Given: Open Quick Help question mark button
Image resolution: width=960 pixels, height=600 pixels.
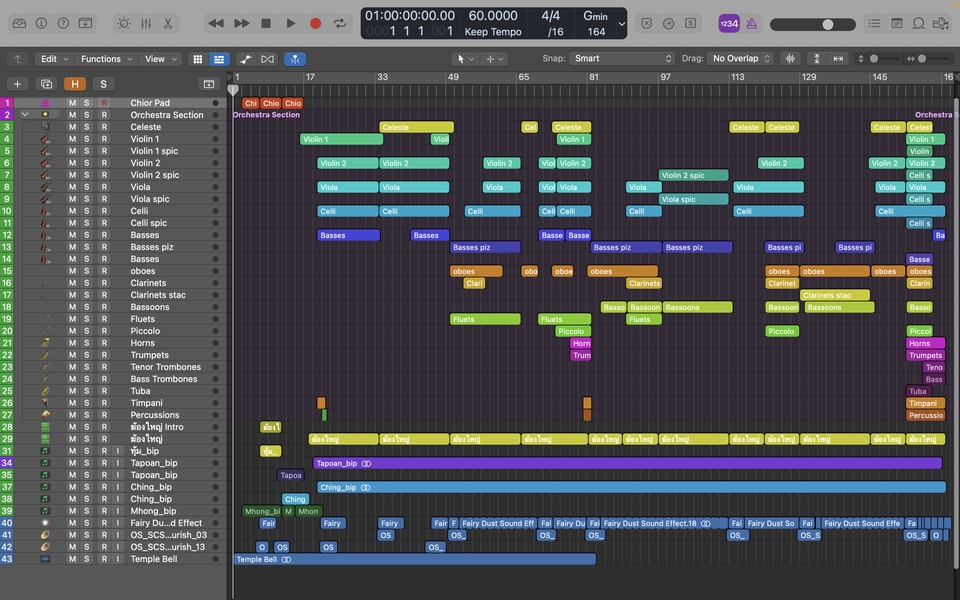Looking at the screenshot, I should click(63, 23).
